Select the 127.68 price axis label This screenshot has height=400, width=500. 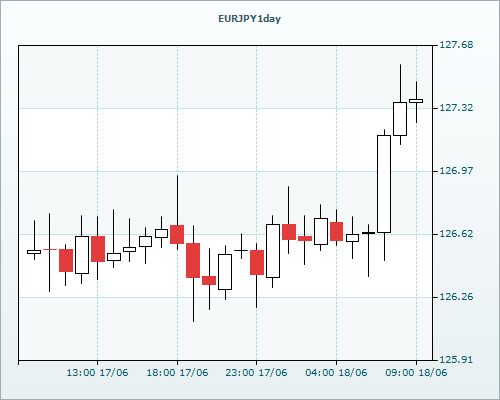[456, 45]
